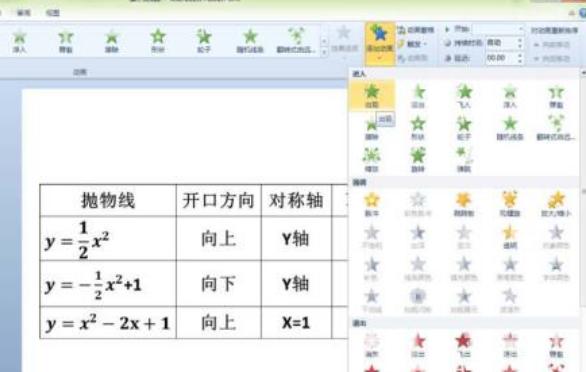The height and width of the screenshot is (372, 586).
Task: Choose 缩放 entrance effect in dropdown panel
Action: coord(371,160)
